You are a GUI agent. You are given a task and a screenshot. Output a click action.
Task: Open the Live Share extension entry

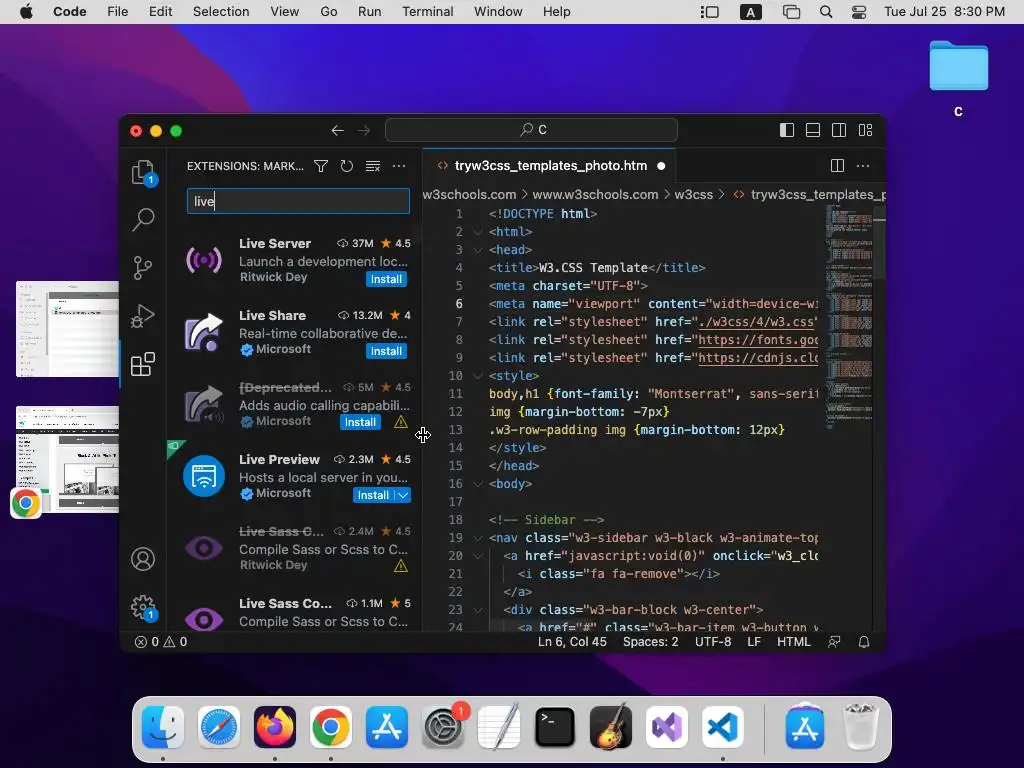click(297, 332)
